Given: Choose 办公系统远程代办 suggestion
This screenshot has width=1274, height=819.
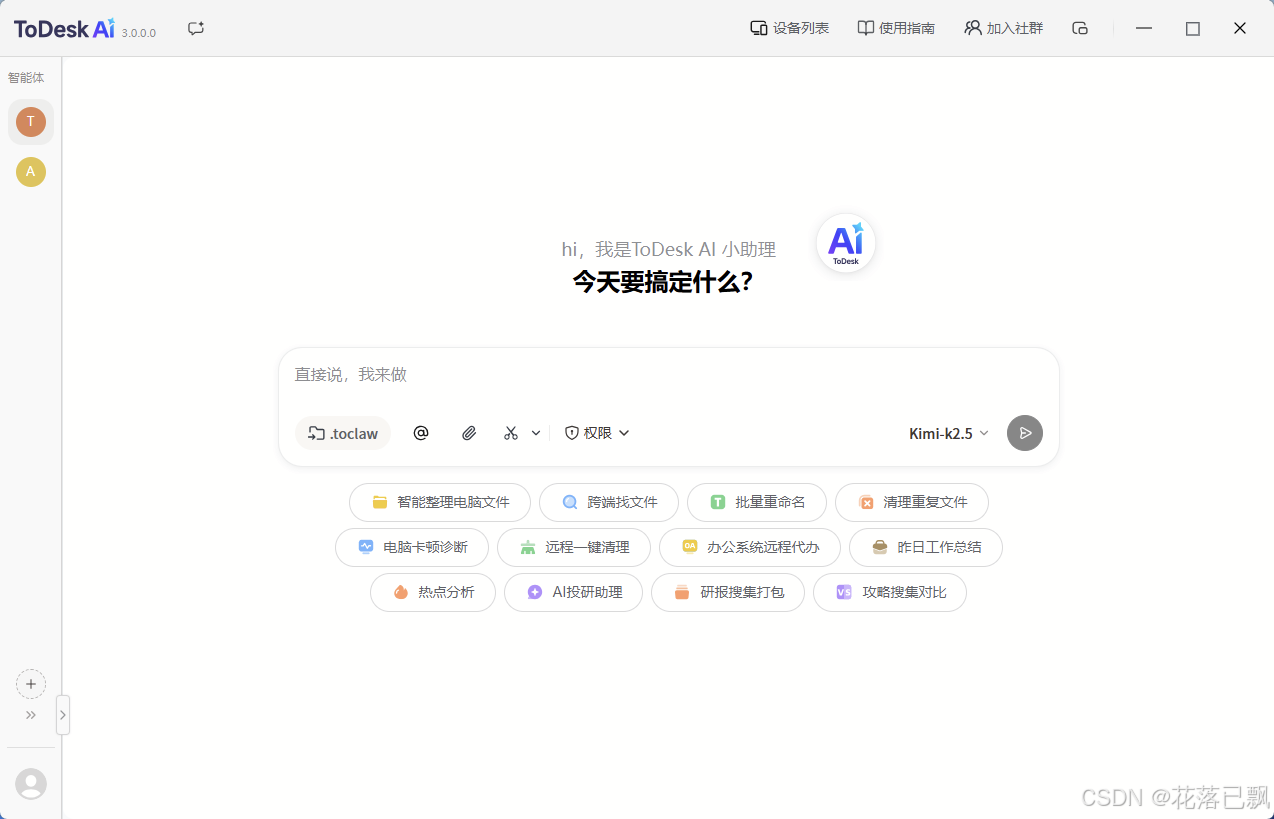Looking at the screenshot, I should (x=750, y=547).
